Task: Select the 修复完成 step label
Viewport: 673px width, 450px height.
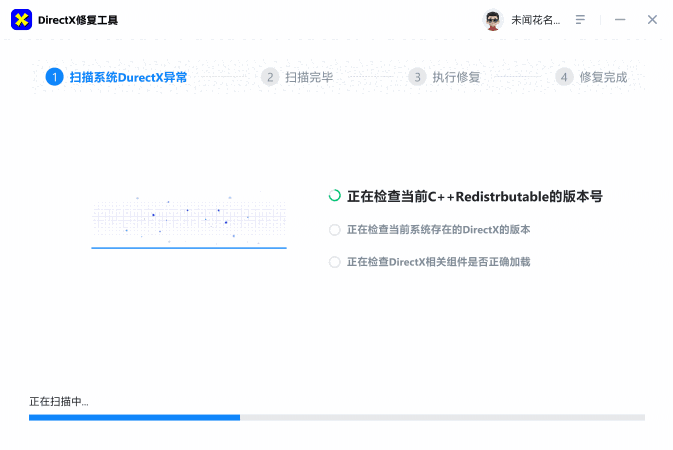Action: click(x=603, y=78)
